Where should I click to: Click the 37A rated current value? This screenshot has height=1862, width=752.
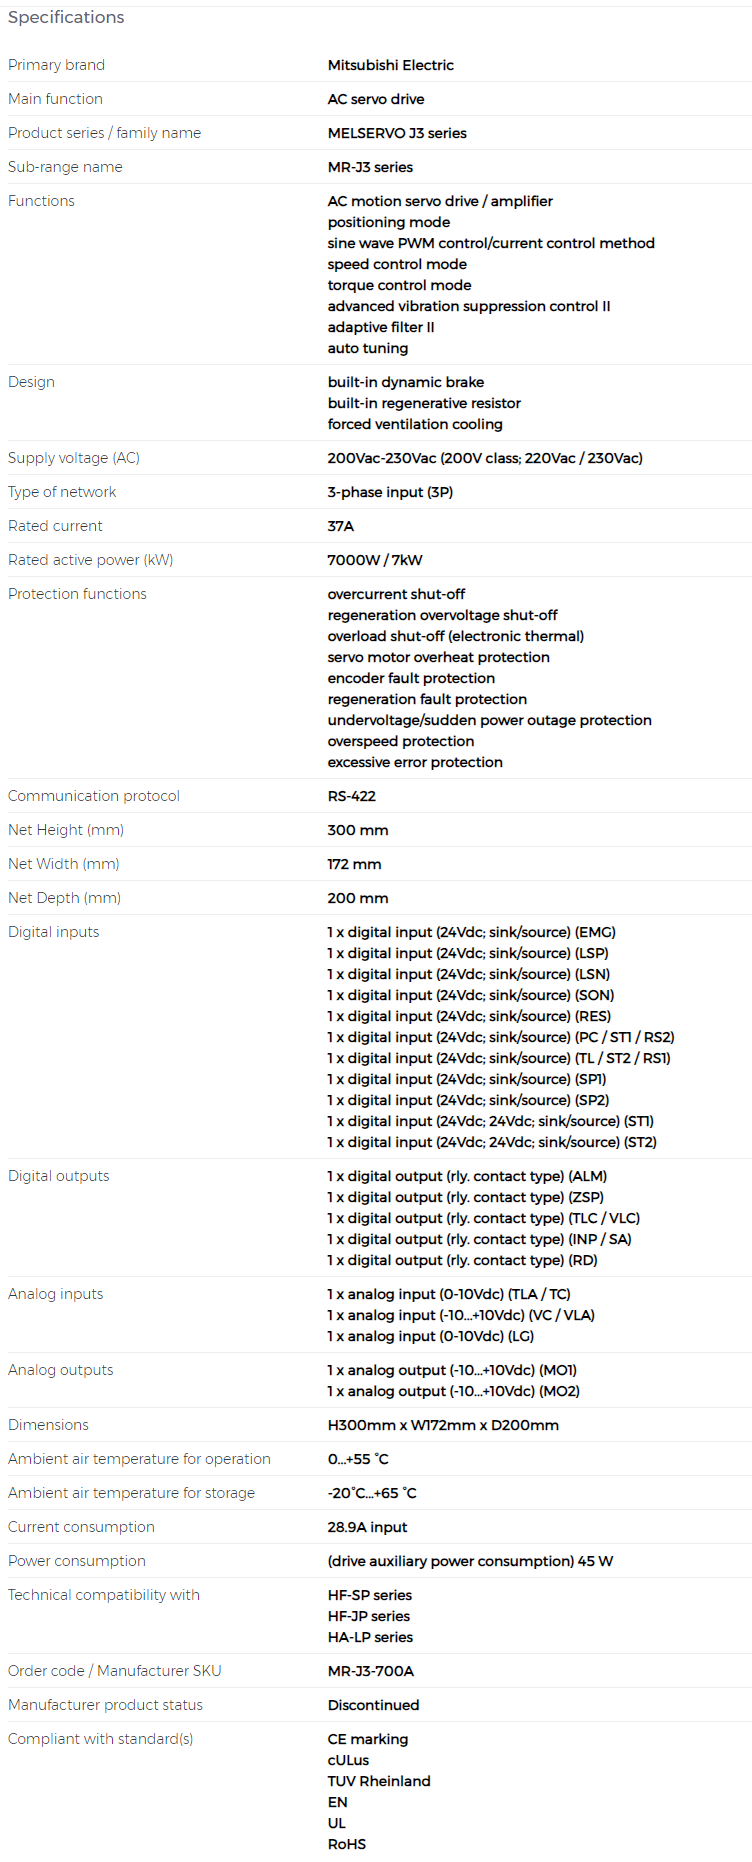(340, 526)
